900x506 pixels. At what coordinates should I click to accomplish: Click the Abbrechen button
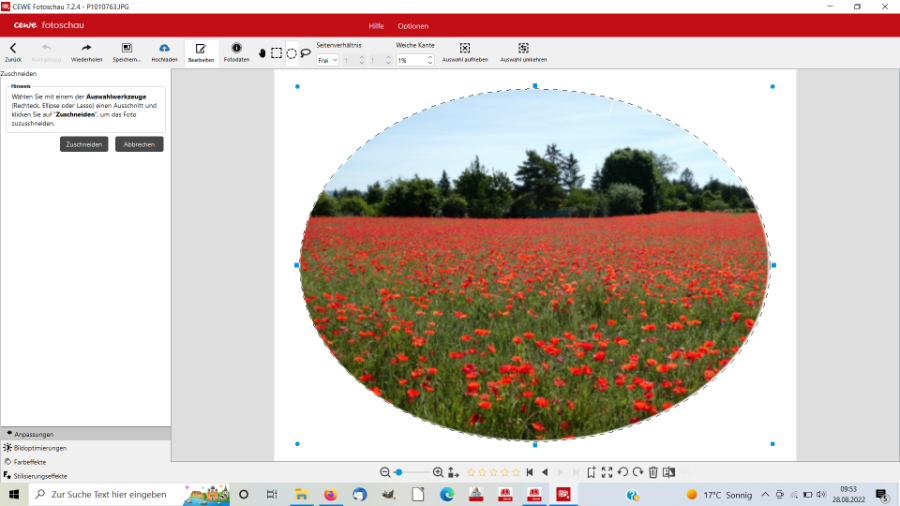click(139, 144)
